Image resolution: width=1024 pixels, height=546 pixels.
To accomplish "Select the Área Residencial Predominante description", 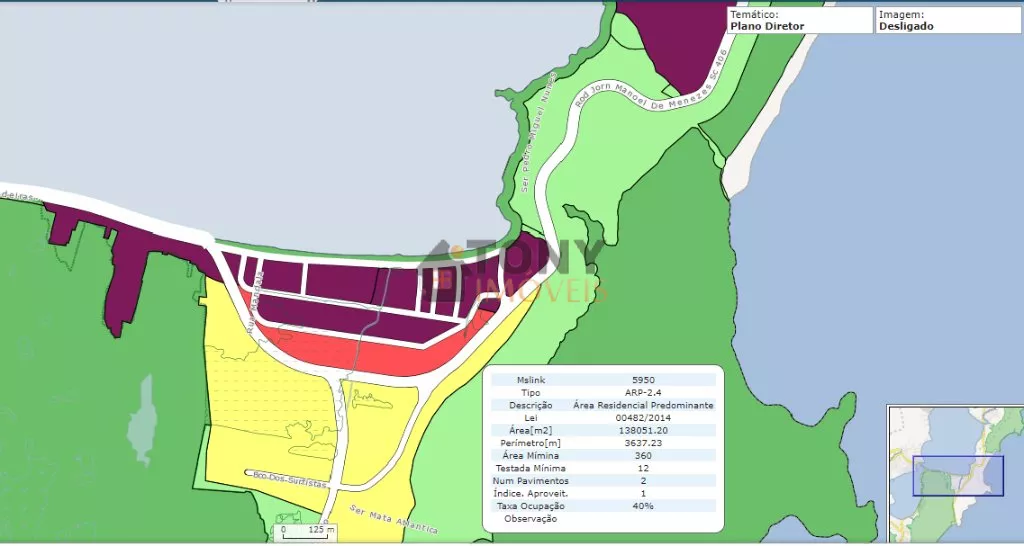I will click(x=643, y=405).
